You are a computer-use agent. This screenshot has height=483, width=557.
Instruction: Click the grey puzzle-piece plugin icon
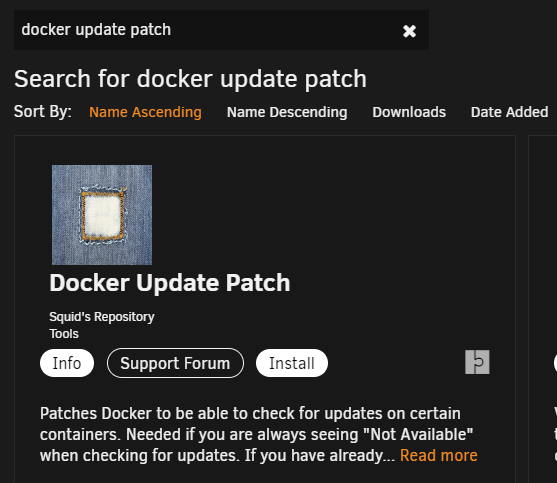click(477, 362)
